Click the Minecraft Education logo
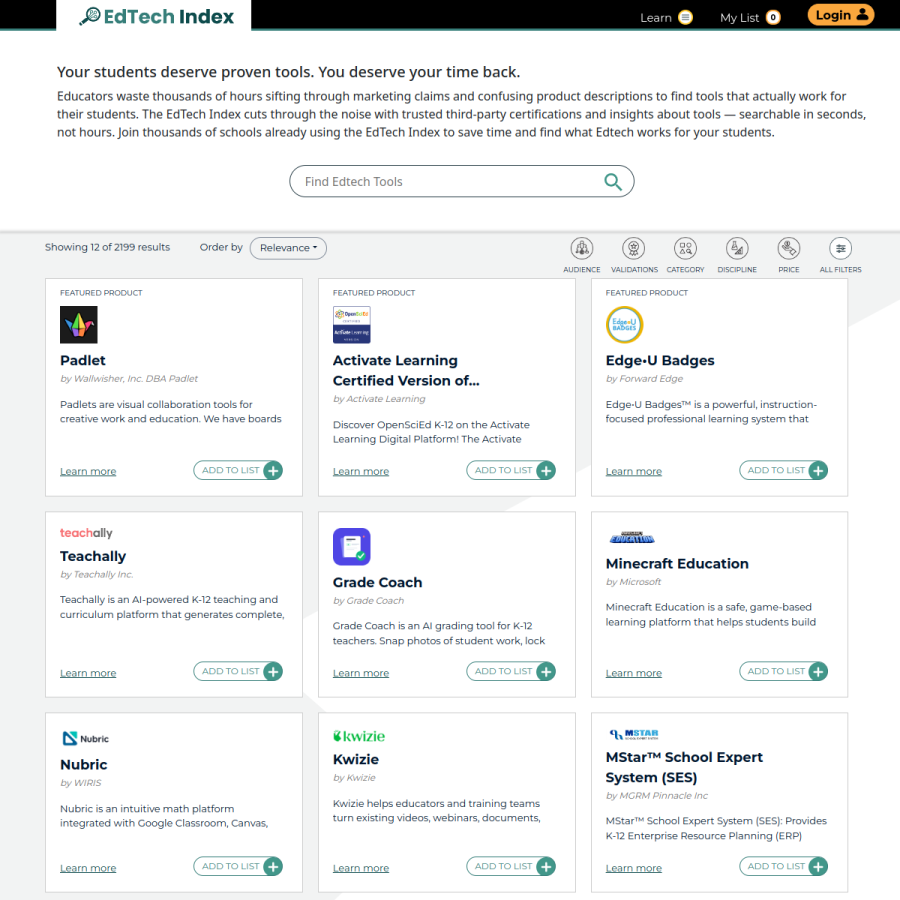 [631, 537]
